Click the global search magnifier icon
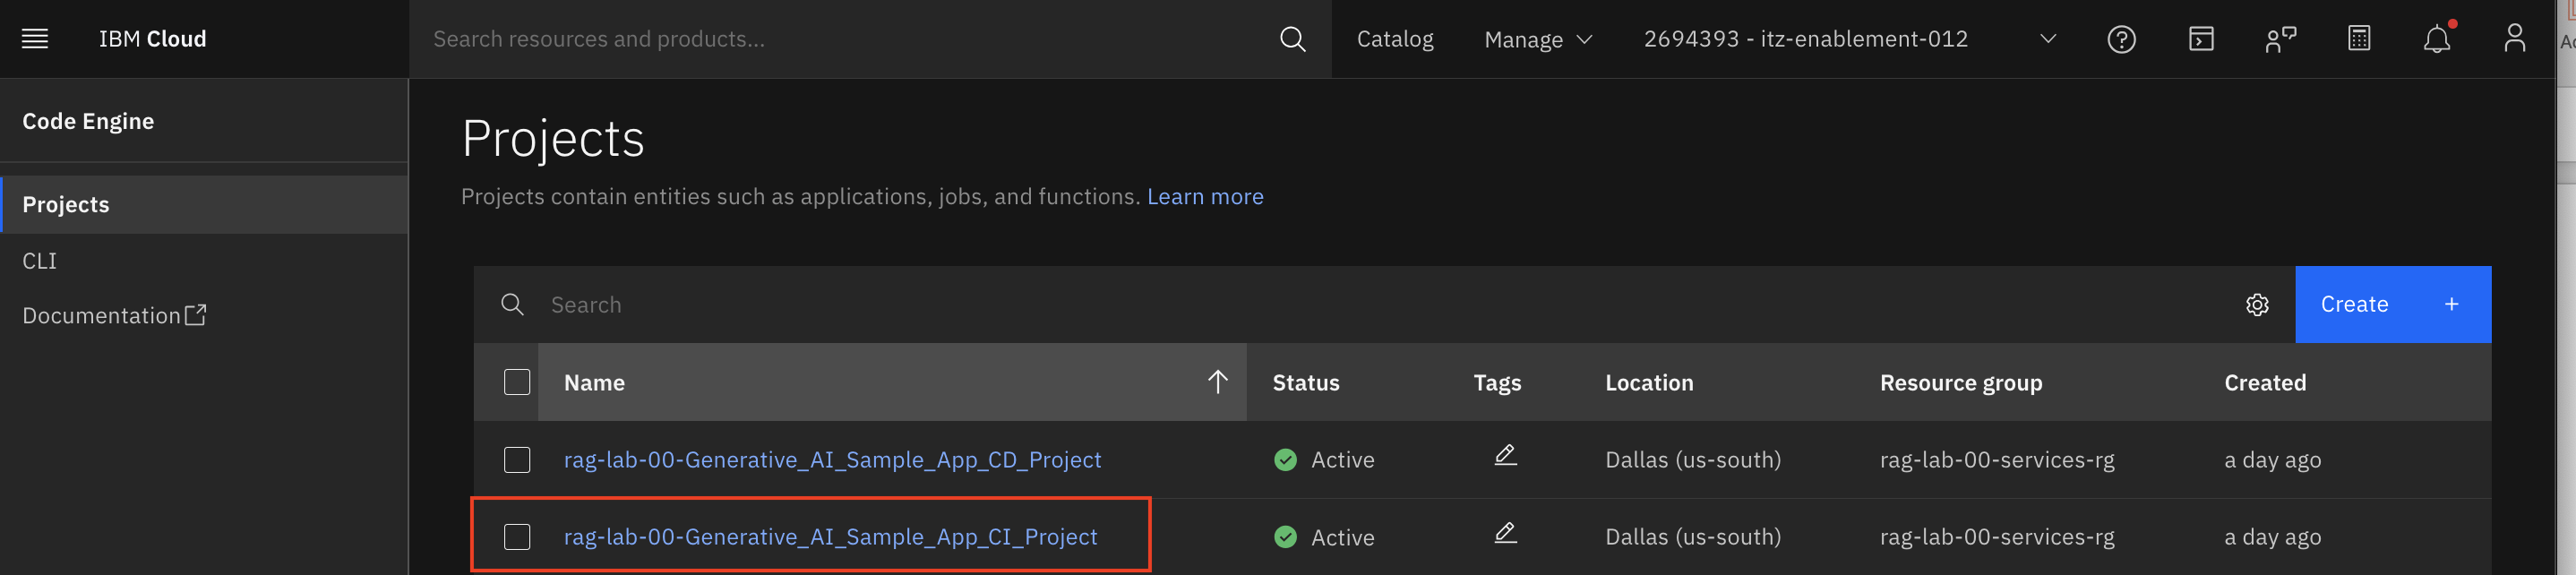2576x575 pixels. click(1292, 39)
